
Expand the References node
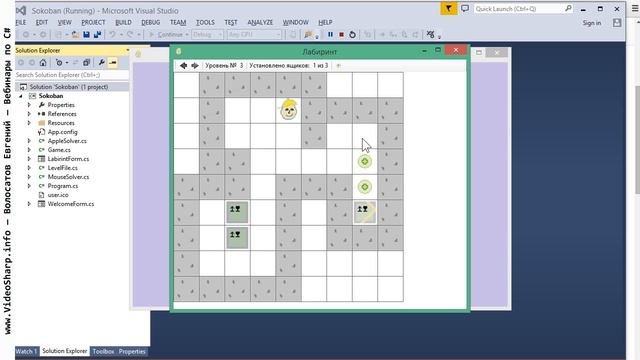(x=29, y=114)
